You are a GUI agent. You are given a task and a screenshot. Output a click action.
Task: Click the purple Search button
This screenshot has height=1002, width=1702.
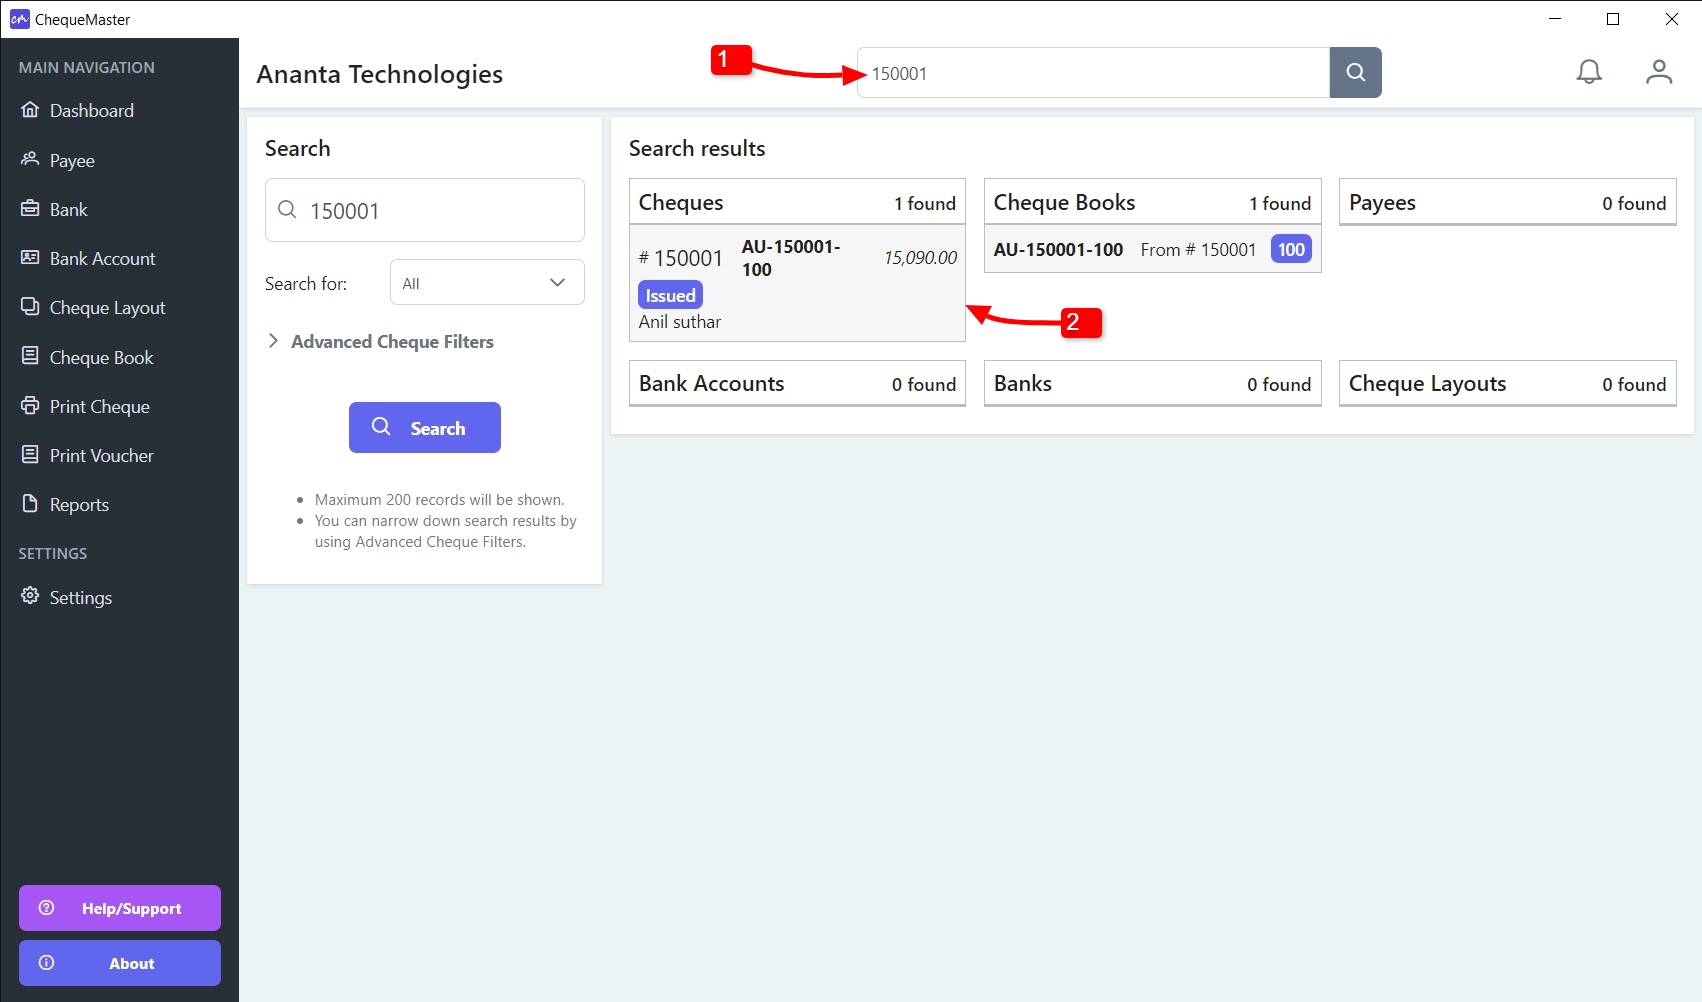[x=425, y=428]
